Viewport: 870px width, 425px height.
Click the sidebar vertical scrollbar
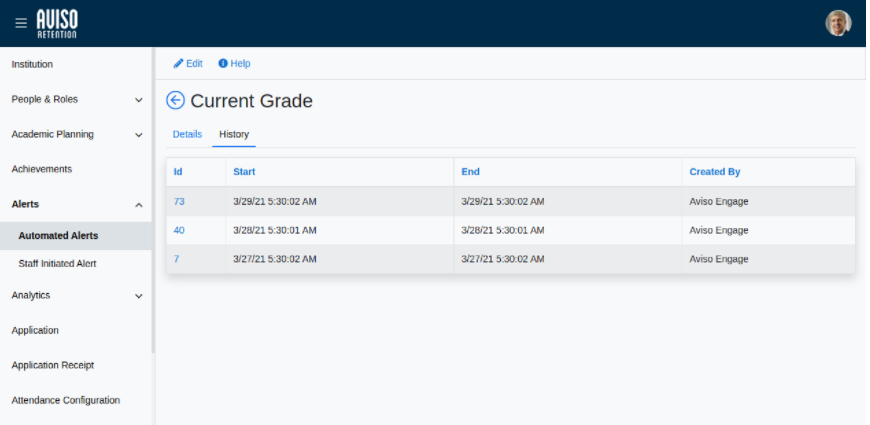click(x=154, y=200)
